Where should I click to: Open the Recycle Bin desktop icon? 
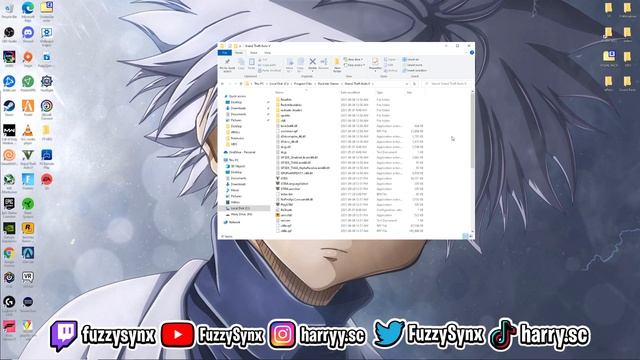coord(9,9)
